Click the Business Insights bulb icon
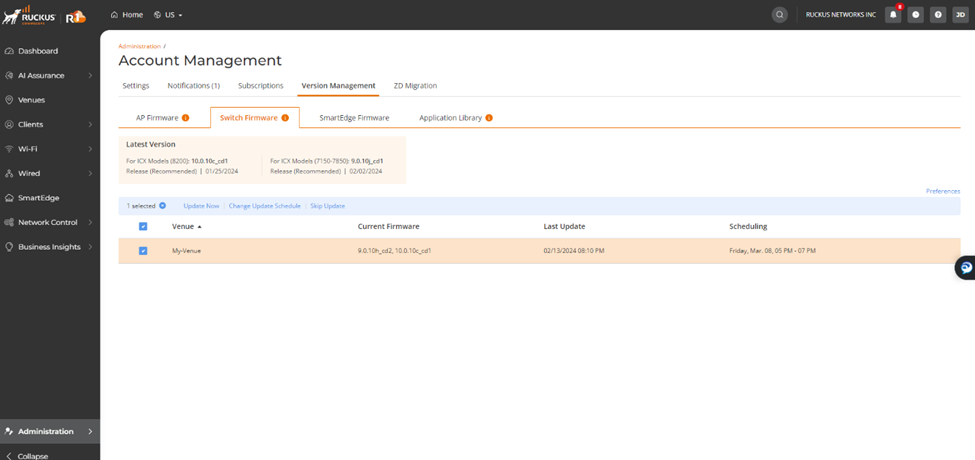 tap(9, 247)
